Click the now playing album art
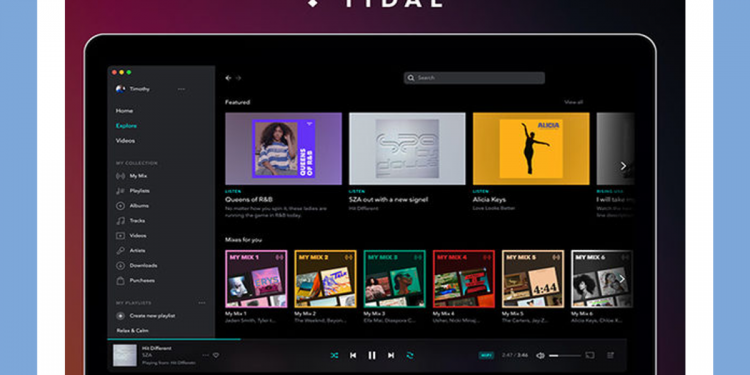The width and height of the screenshot is (750, 375). [125, 355]
